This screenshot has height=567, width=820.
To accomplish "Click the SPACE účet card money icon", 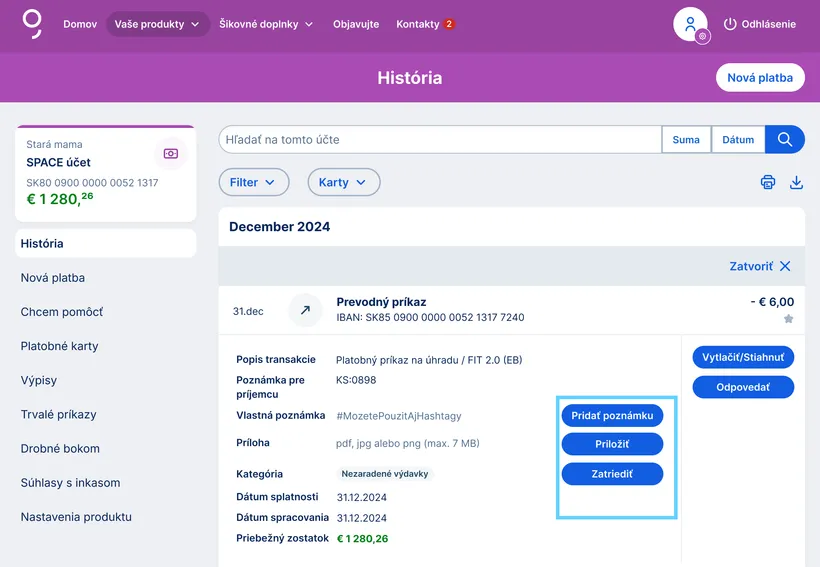I will [171, 153].
